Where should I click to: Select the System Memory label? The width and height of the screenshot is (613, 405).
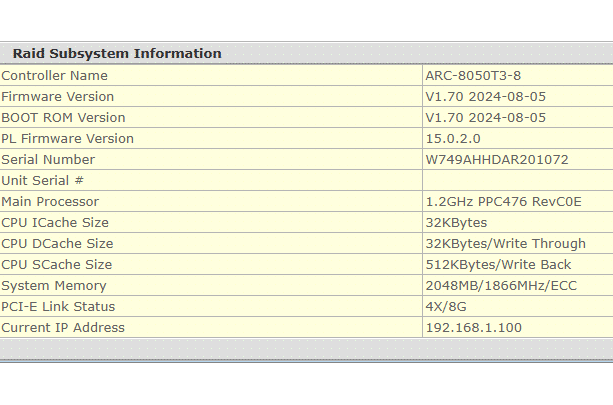pyautogui.click(x=54, y=286)
